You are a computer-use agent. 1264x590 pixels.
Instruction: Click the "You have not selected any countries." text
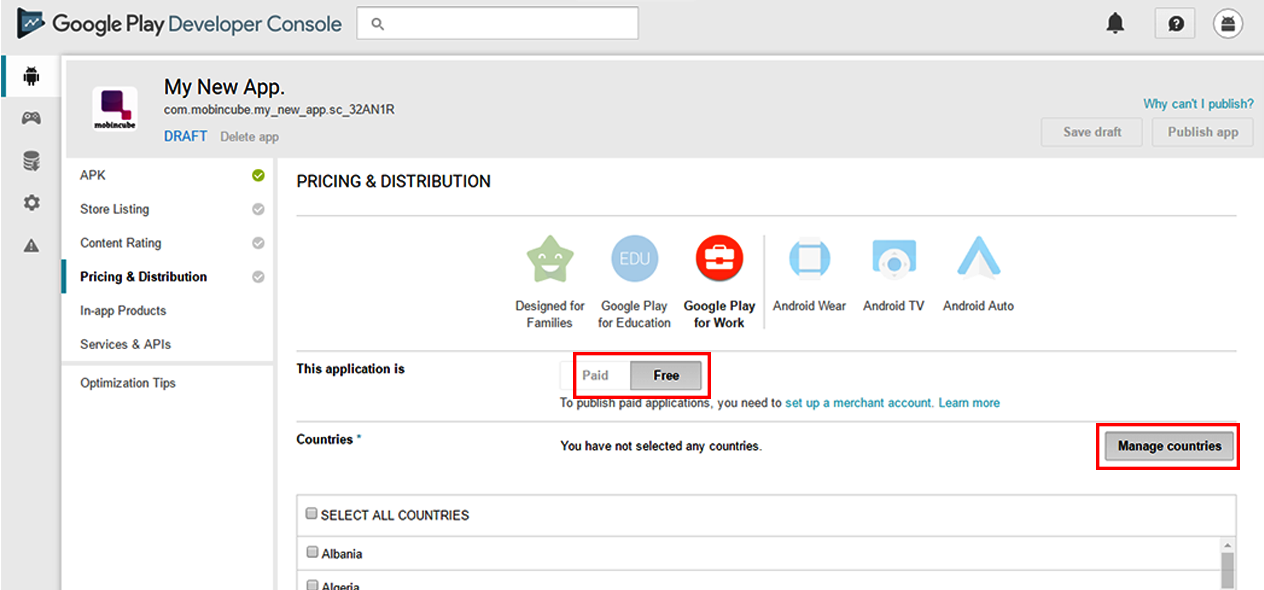(661, 446)
